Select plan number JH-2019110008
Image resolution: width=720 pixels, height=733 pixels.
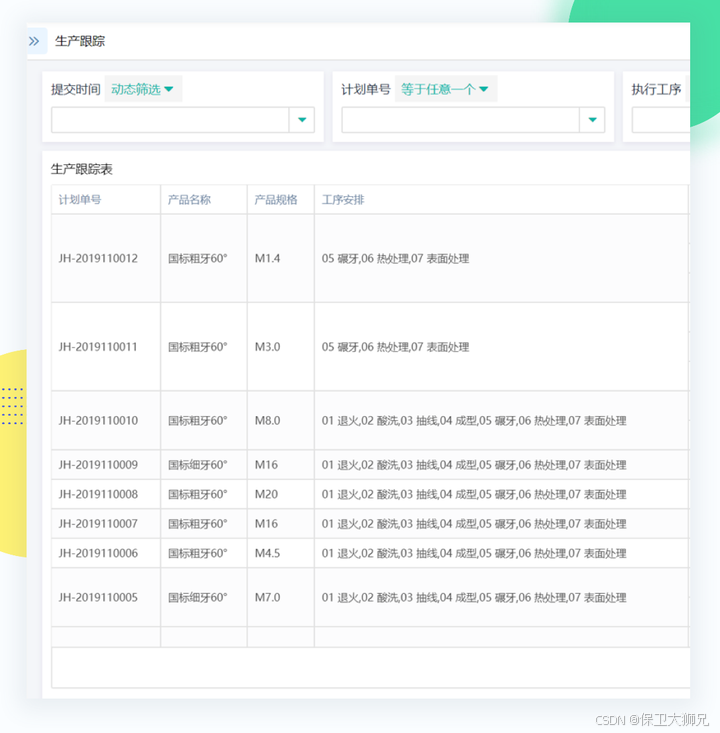[98, 494]
